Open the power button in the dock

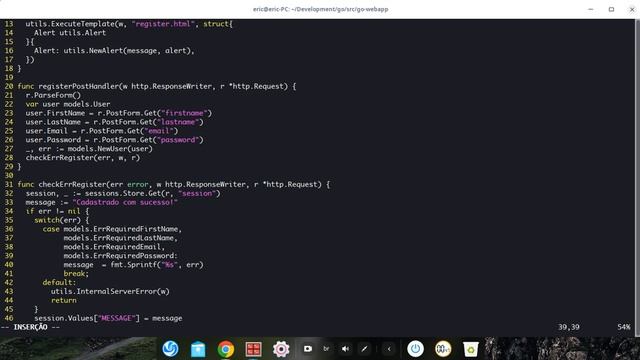[416, 349]
